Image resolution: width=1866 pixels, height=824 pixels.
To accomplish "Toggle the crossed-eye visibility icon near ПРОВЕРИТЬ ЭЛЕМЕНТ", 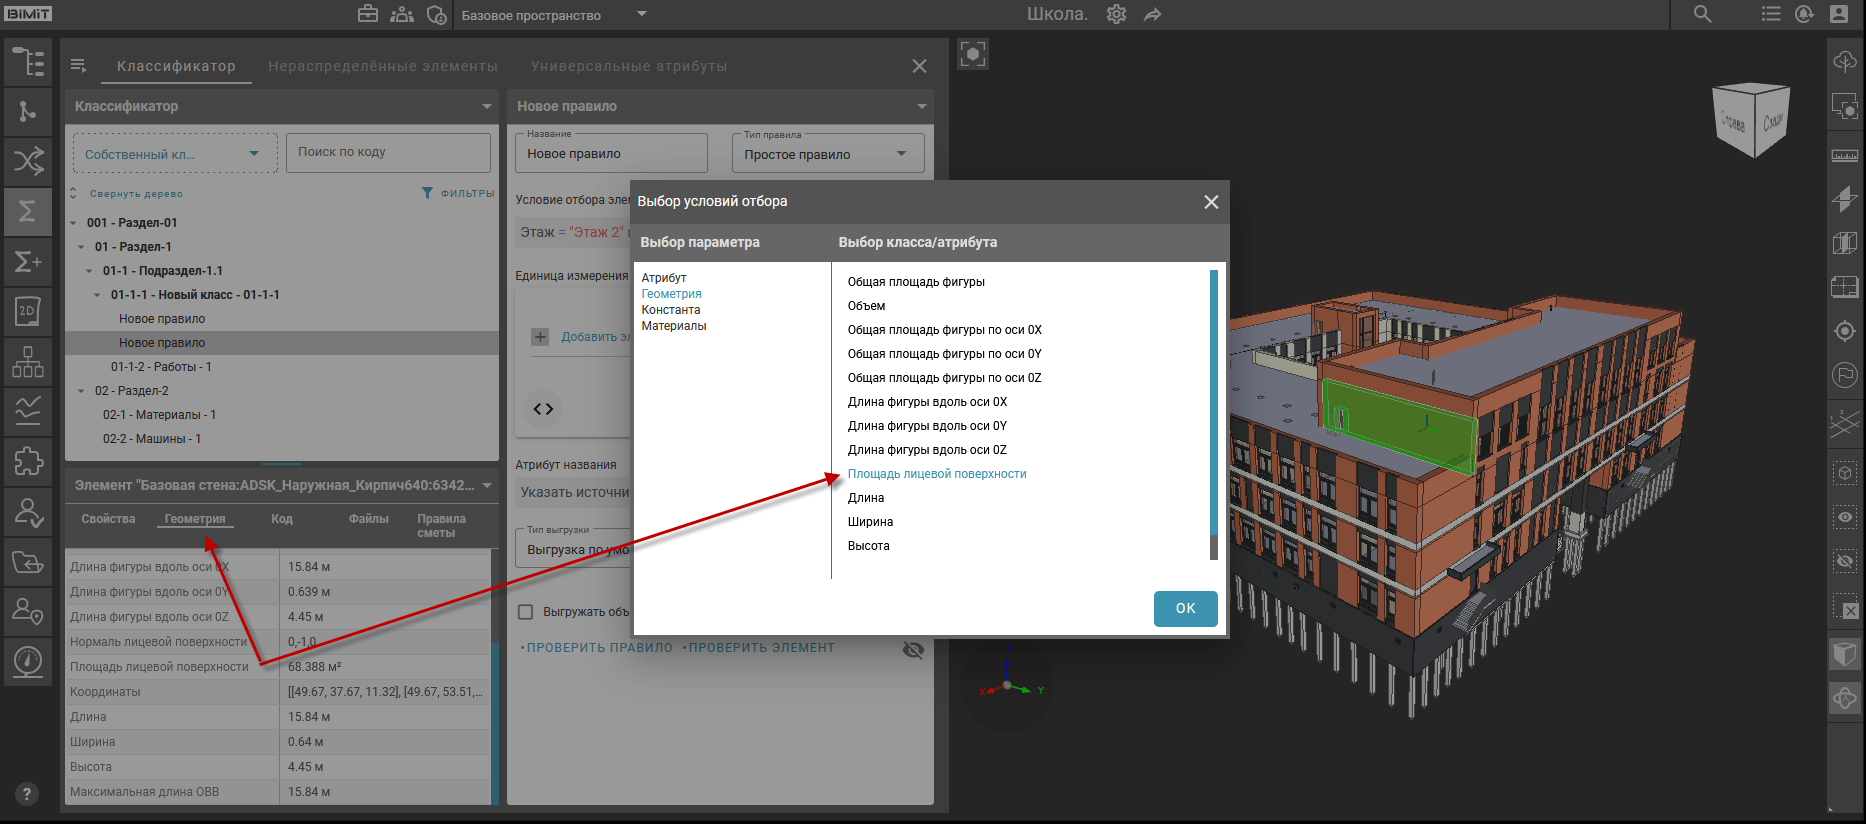I will [913, 650].
